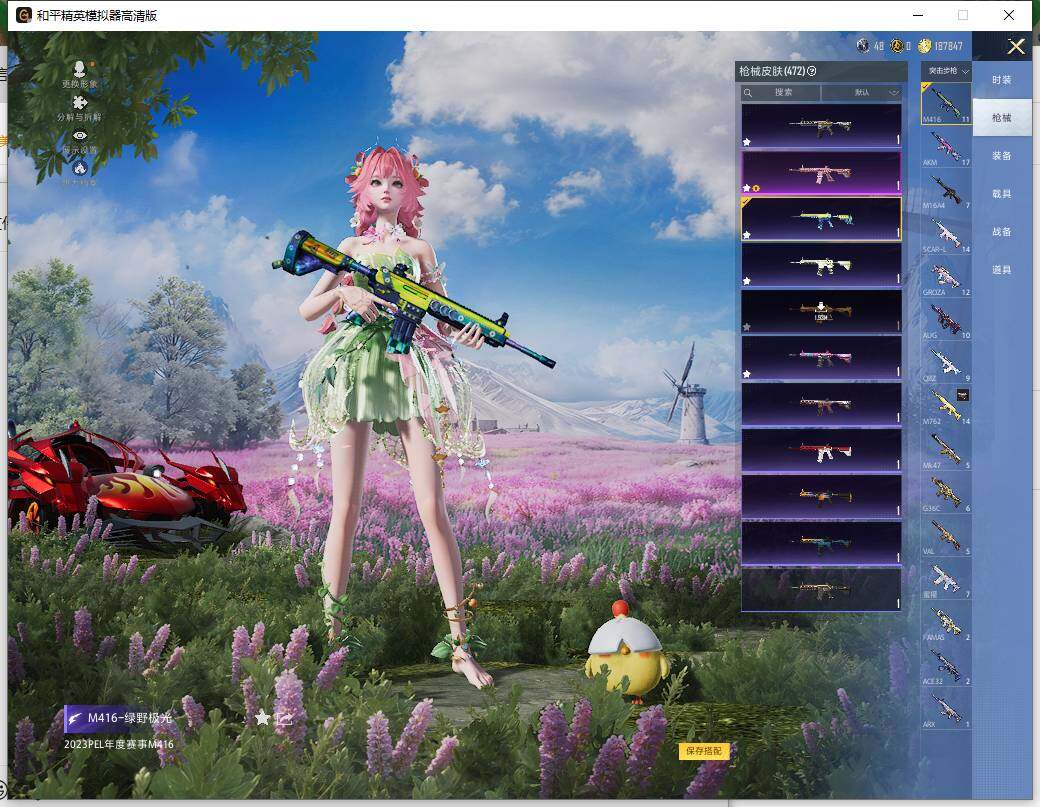The width and height of the screenshot is (1040, 807).
Task: Toggle favorite star beside M416-绿野极光
Action: (263, 717)
